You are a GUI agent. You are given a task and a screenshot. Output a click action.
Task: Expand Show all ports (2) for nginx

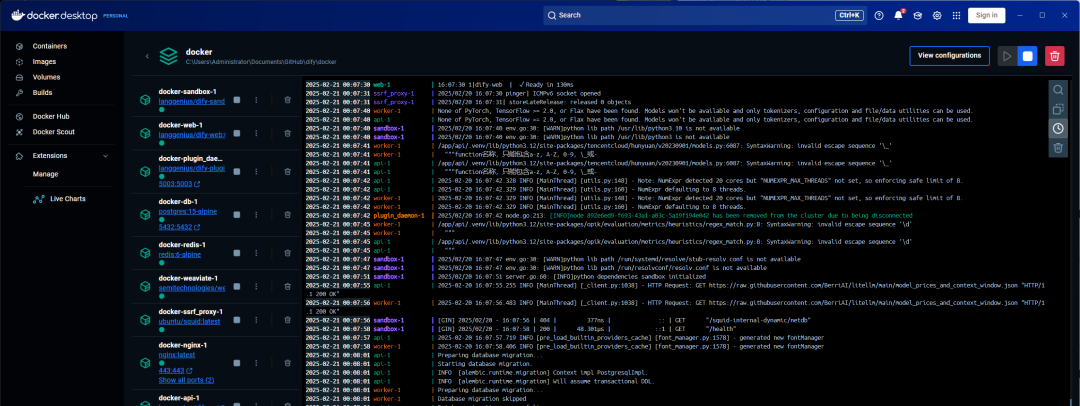[x=186, y=380]
